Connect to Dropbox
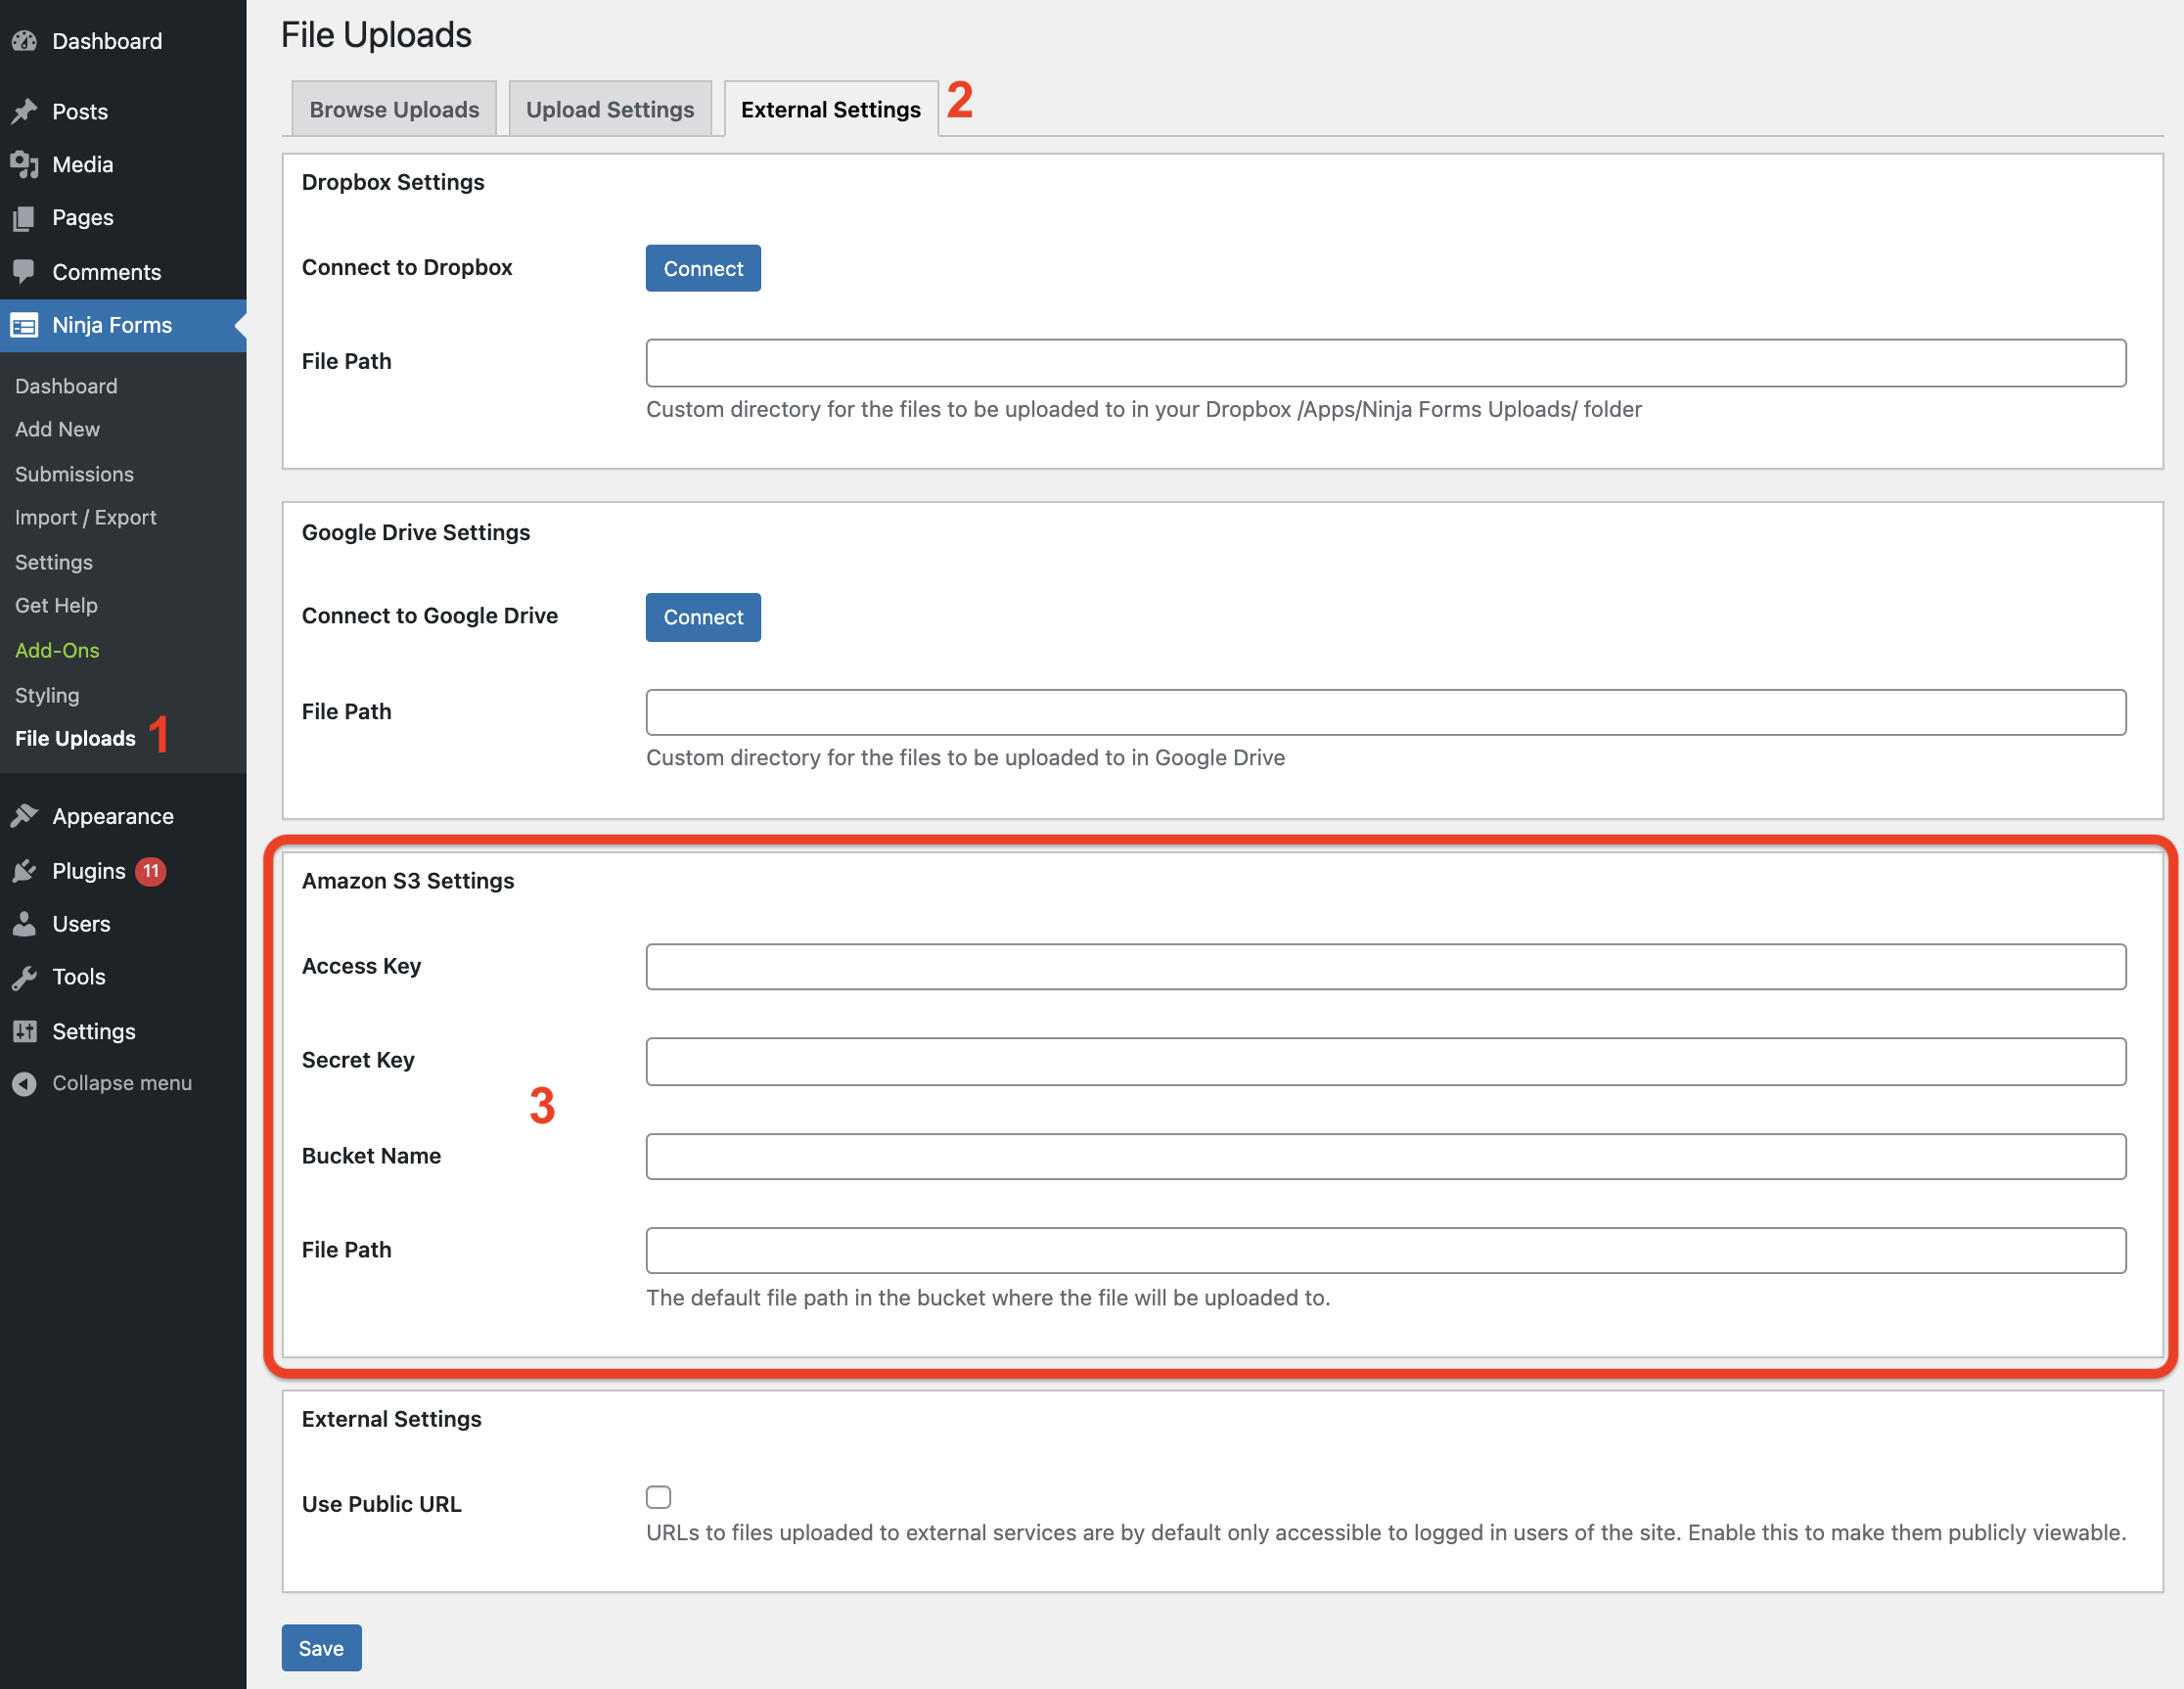This screenshot has height=1689, width=2184. [x=702, y=268]
